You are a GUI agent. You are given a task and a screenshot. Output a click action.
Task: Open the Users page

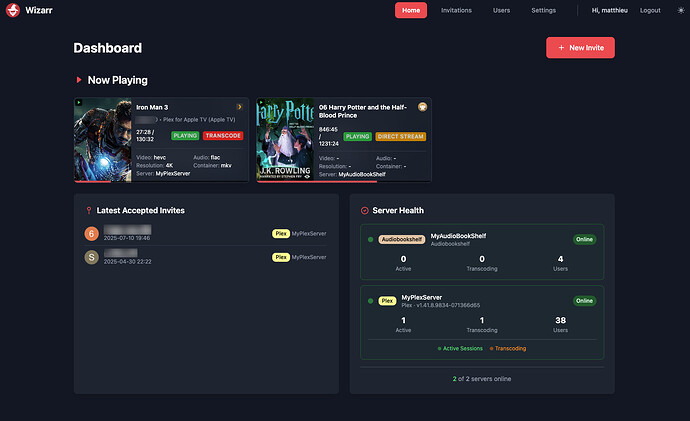point(502,10)
